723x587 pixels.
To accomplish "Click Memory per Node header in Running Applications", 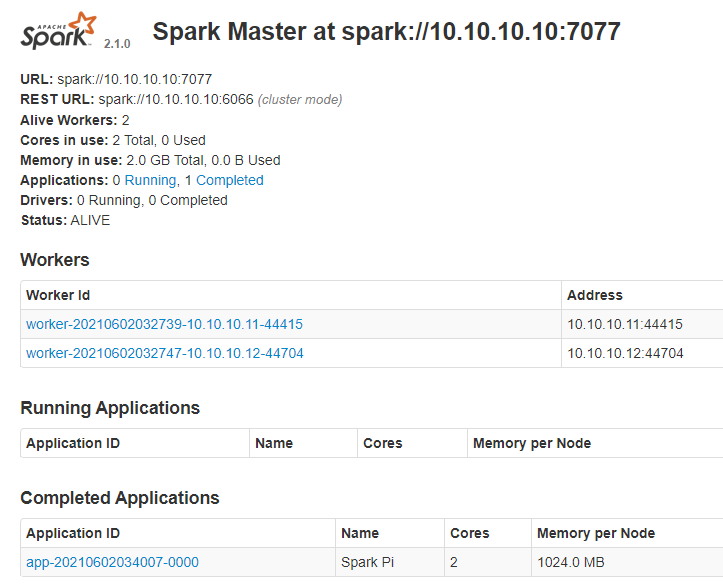I will click(532, 443).
